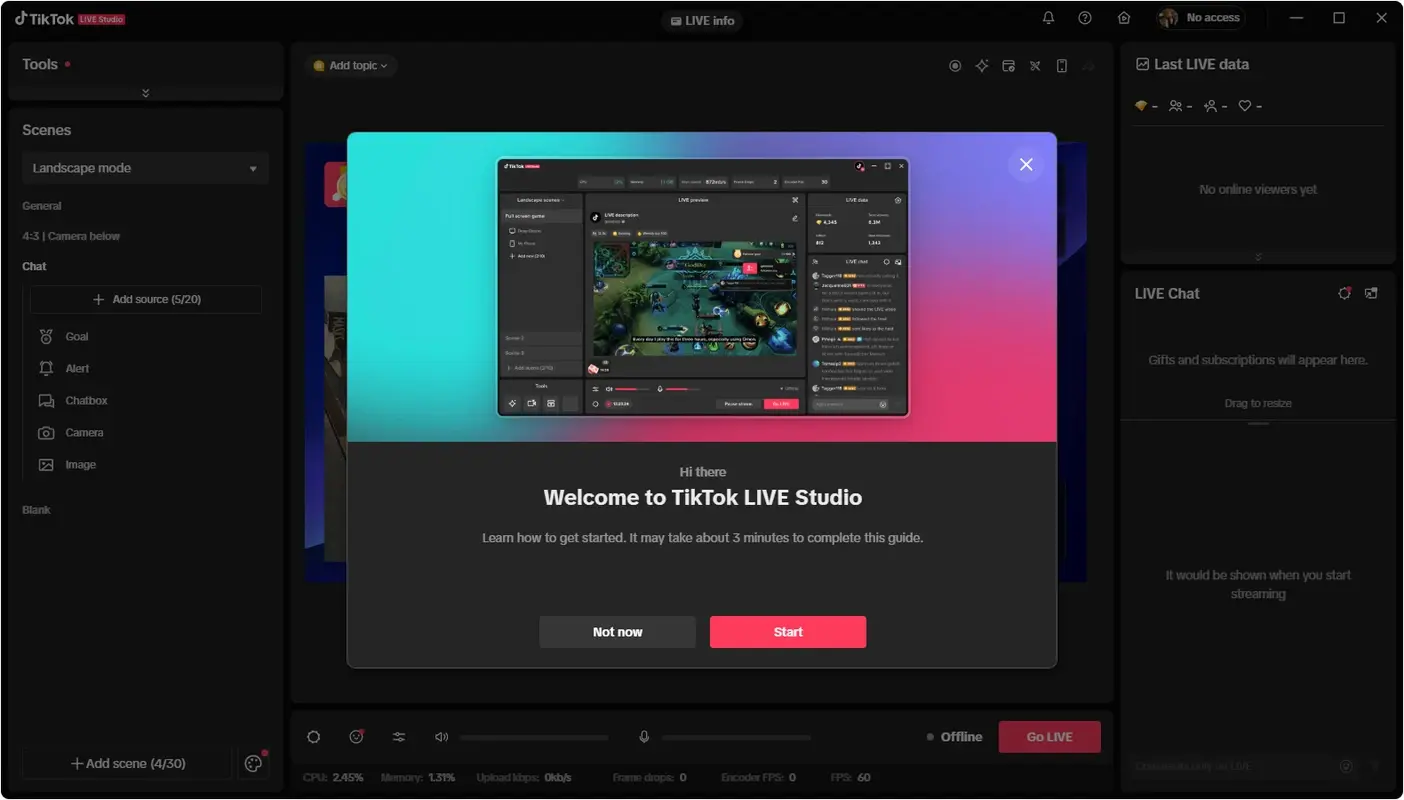Open the phone mirror view icon

(x=1061, y=65)
